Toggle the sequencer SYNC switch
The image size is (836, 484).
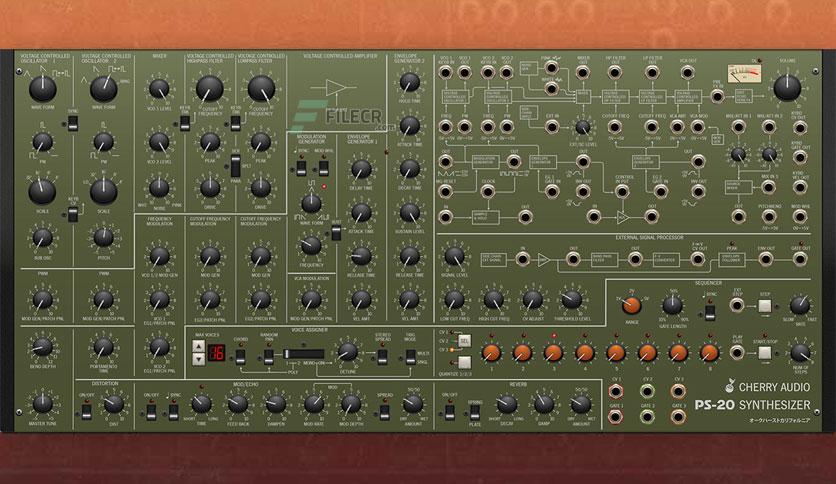tap(710, 312)
